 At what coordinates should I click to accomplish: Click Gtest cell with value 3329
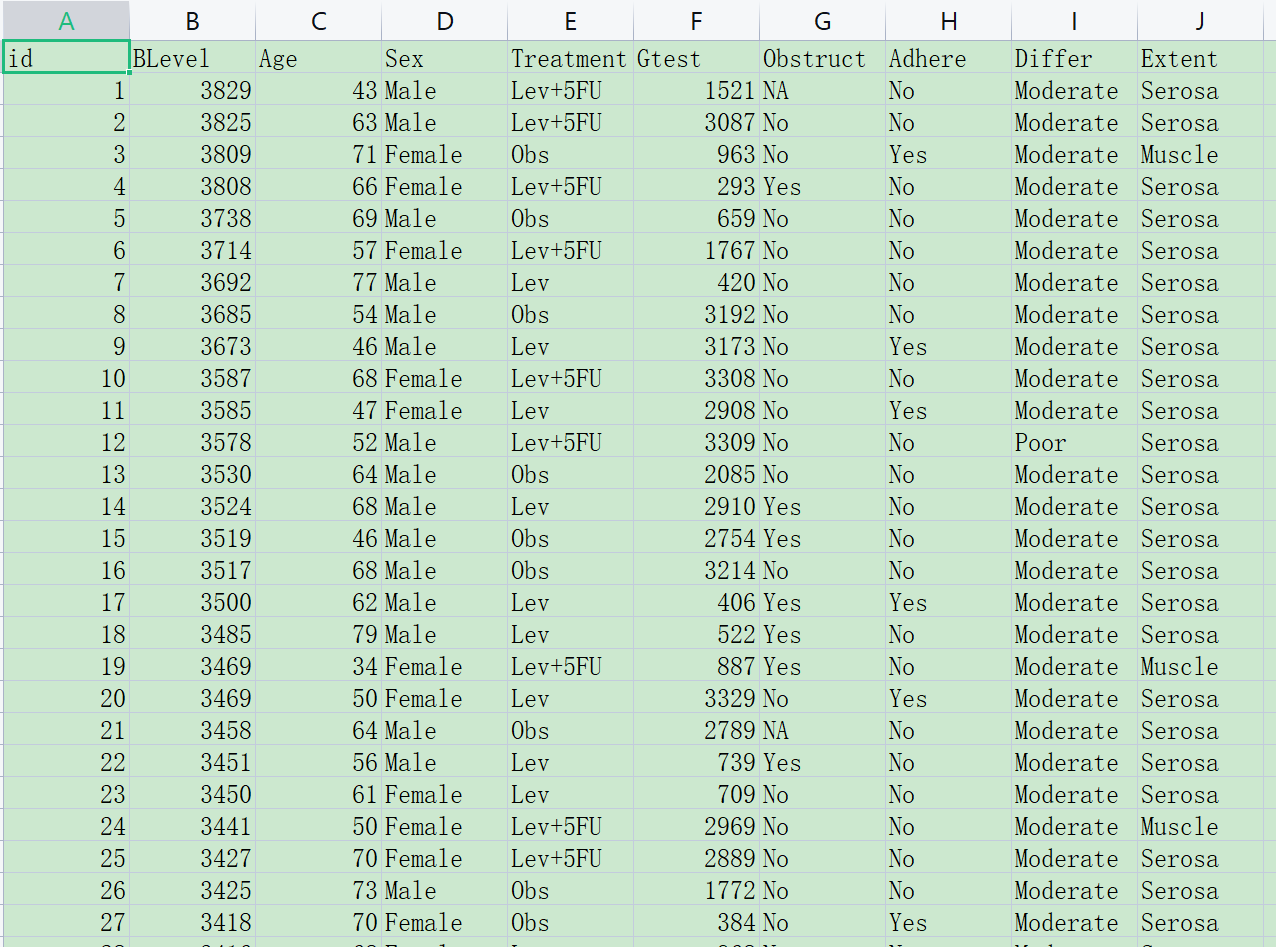[696, 699]
